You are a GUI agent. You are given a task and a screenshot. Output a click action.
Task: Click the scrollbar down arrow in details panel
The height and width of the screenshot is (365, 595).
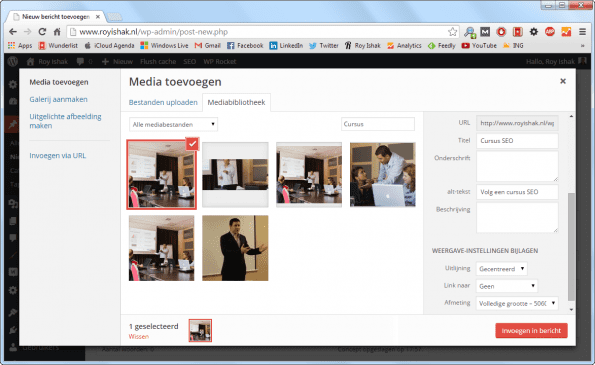tap(571, 310)
